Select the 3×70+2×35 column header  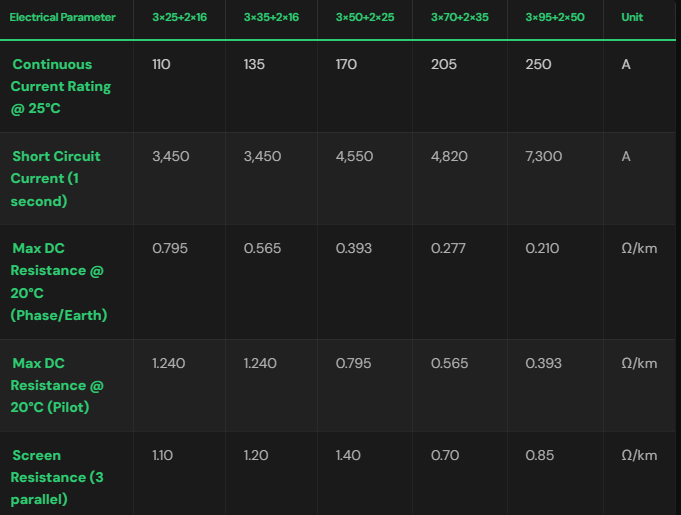(x=460, y=17)
